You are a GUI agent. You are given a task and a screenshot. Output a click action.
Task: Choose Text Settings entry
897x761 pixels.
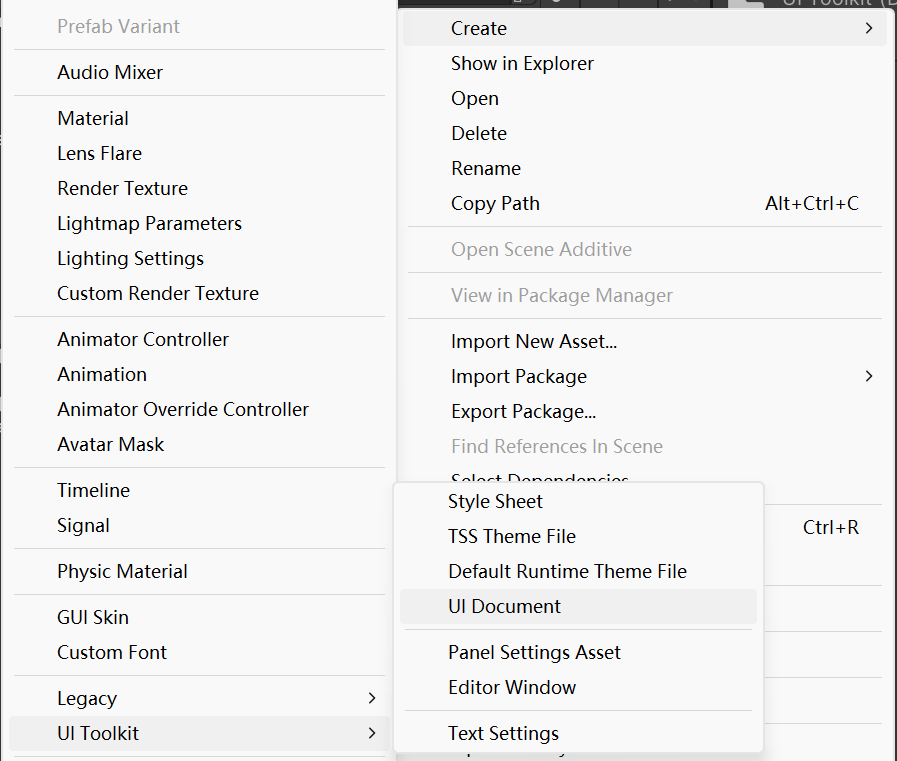click(x=503, y=733)
